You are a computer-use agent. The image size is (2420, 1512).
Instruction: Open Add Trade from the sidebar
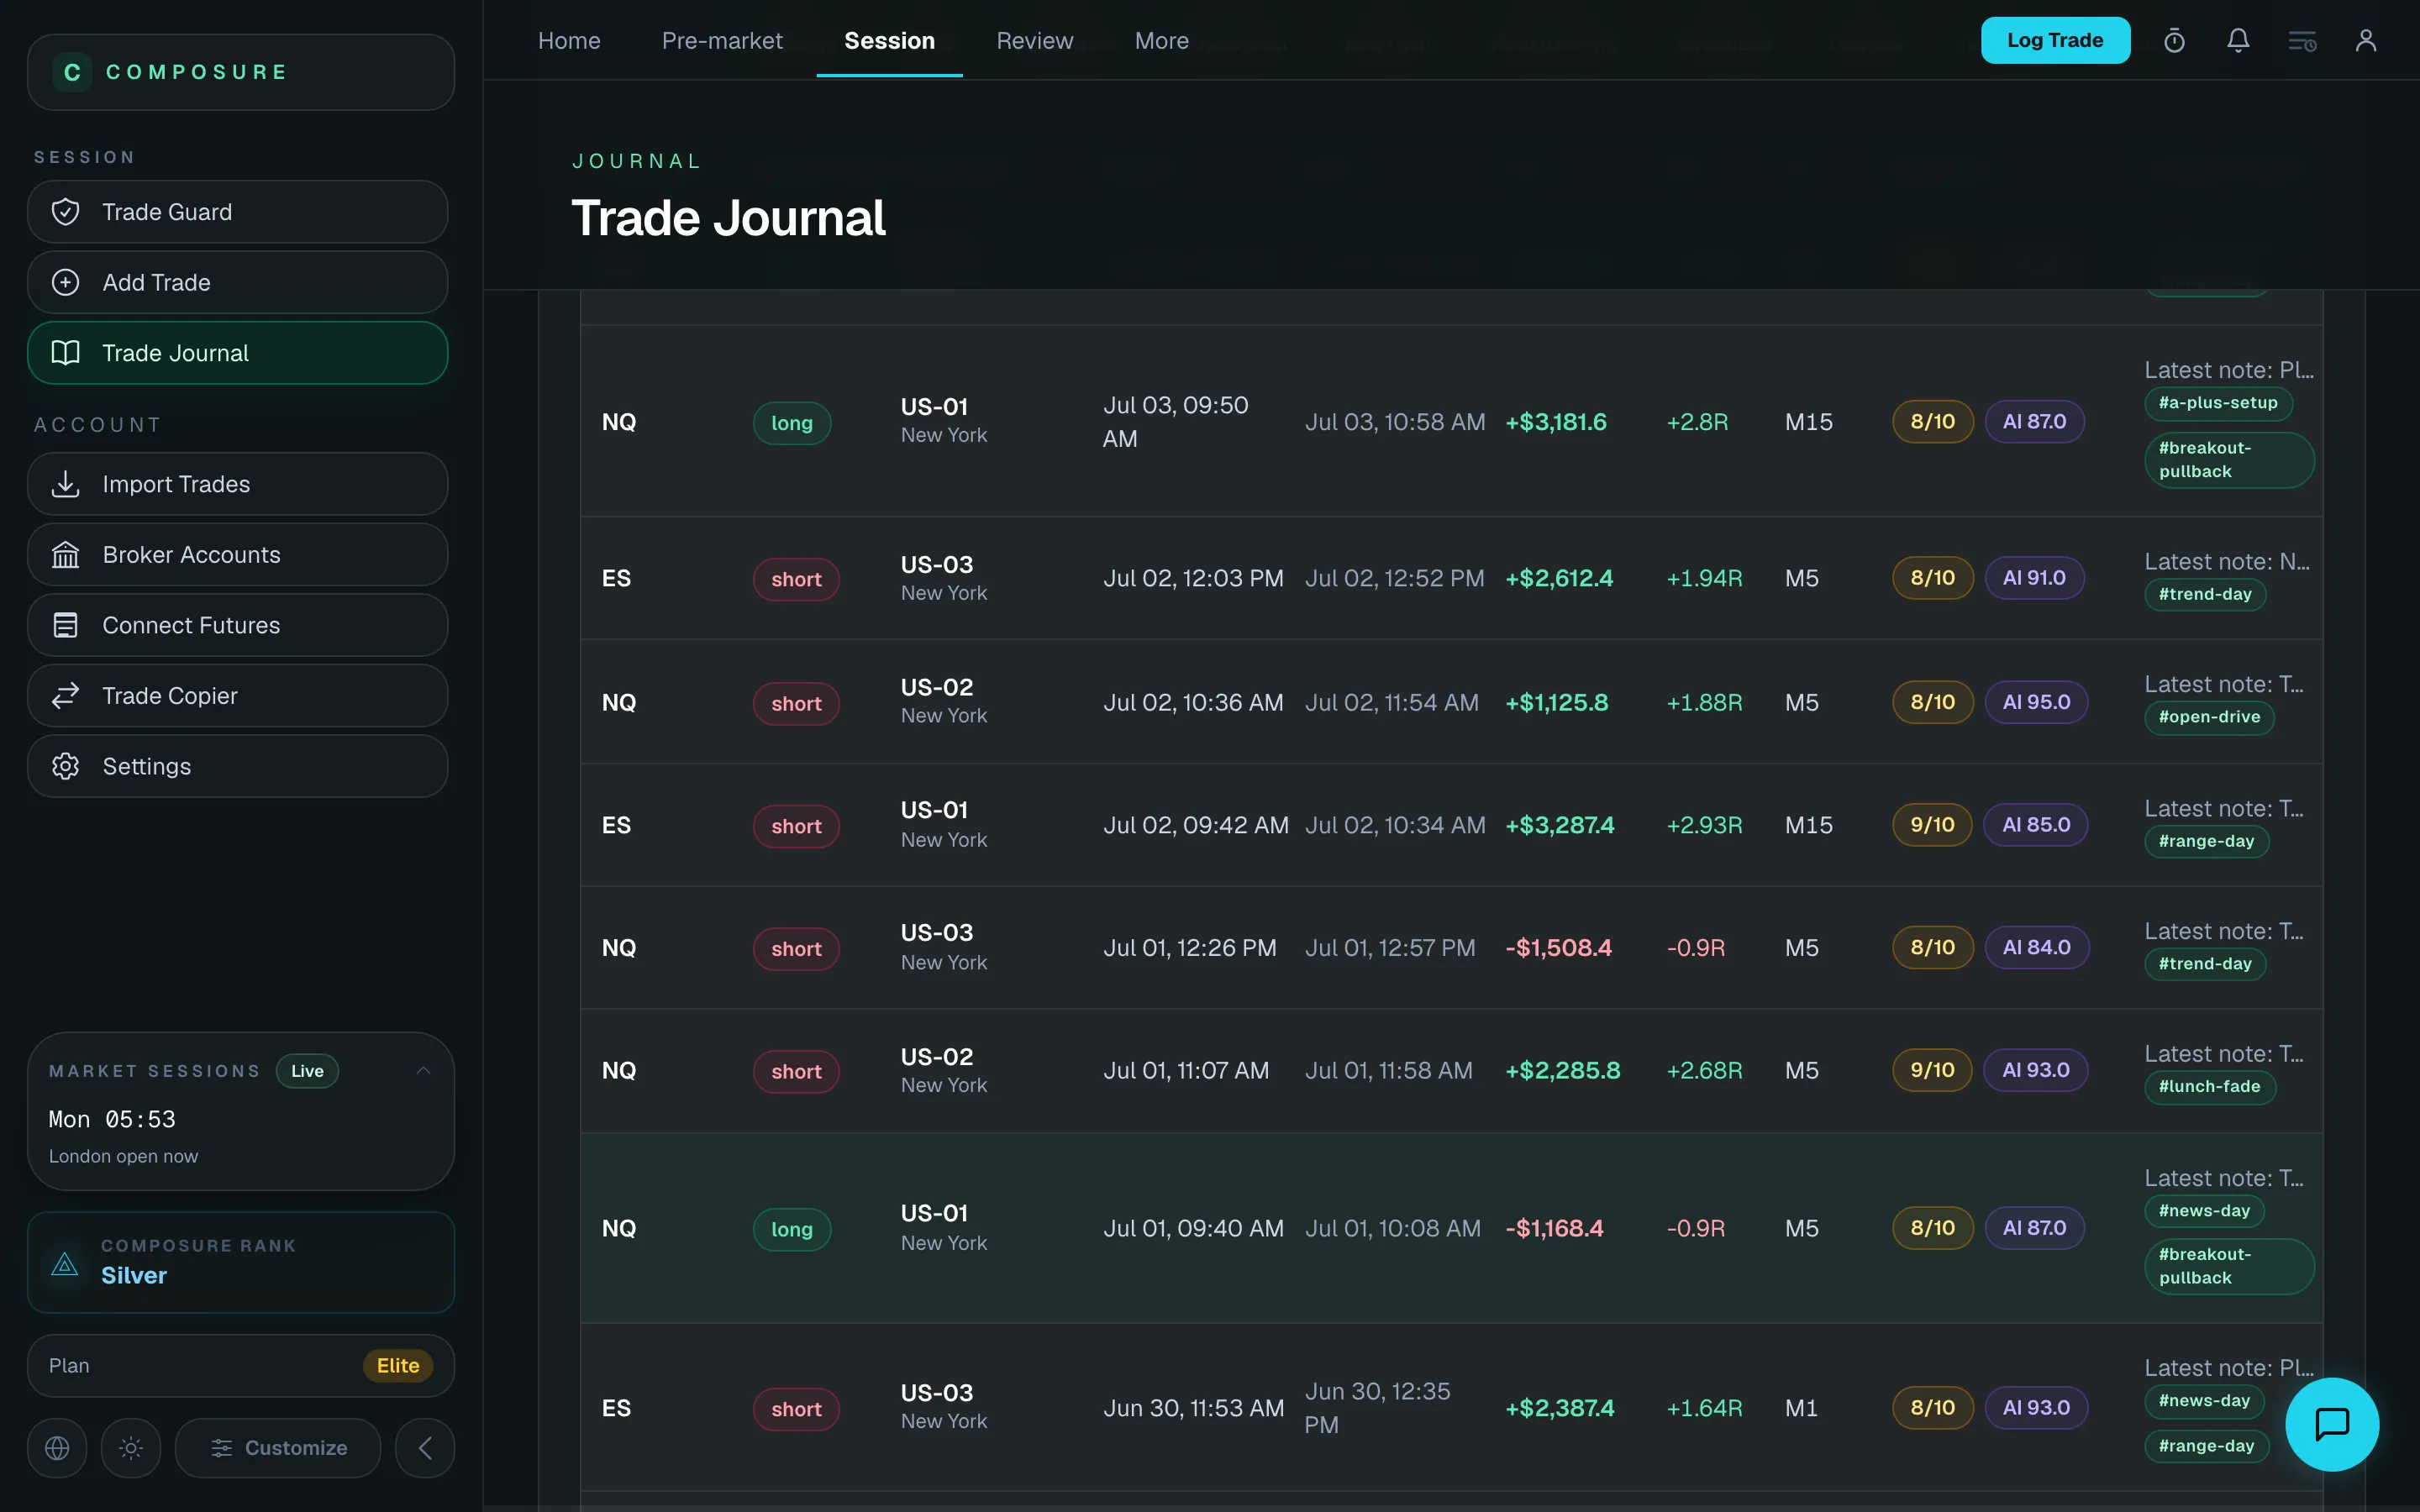238,283
